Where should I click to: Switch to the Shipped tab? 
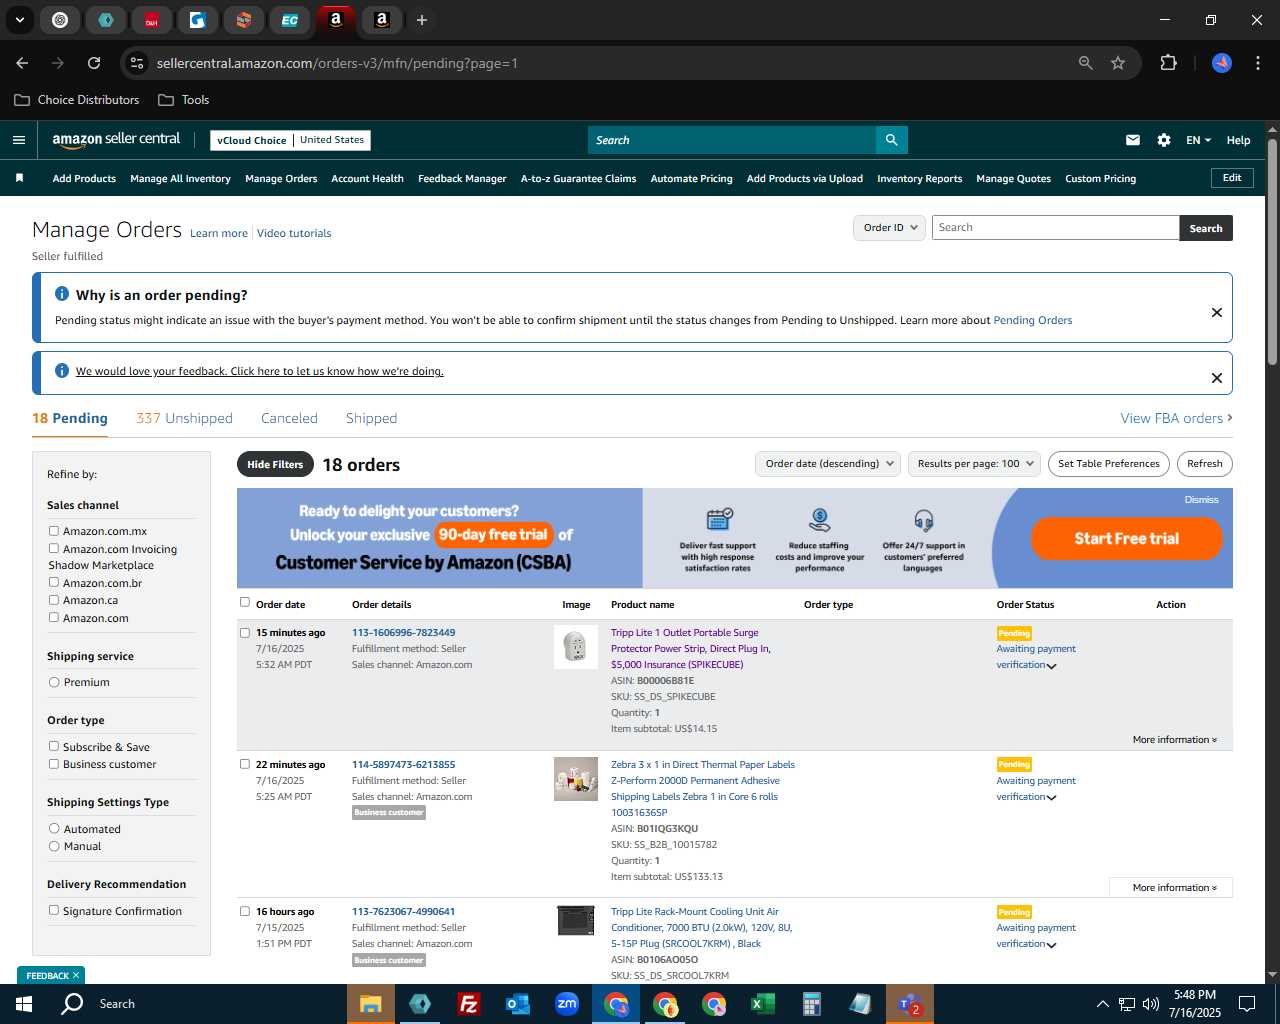[x=371, y=418]
